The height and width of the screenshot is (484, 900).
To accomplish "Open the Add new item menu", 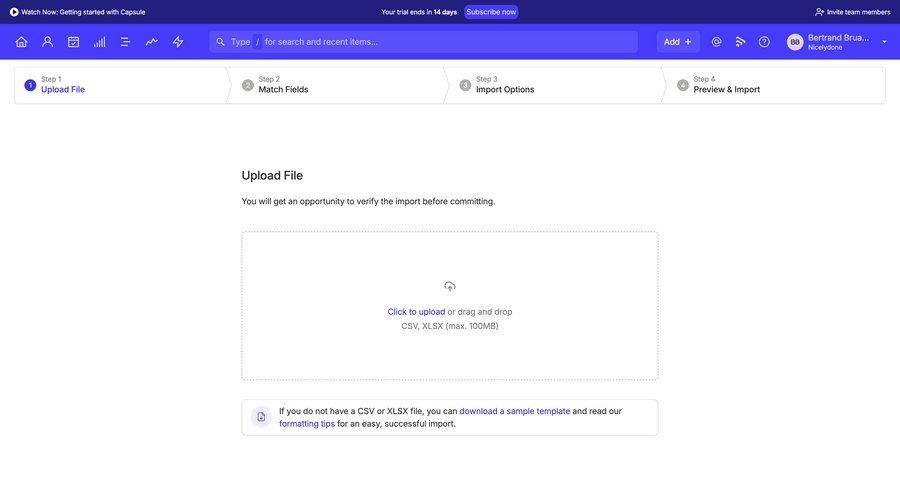I will tap(678, 42).
